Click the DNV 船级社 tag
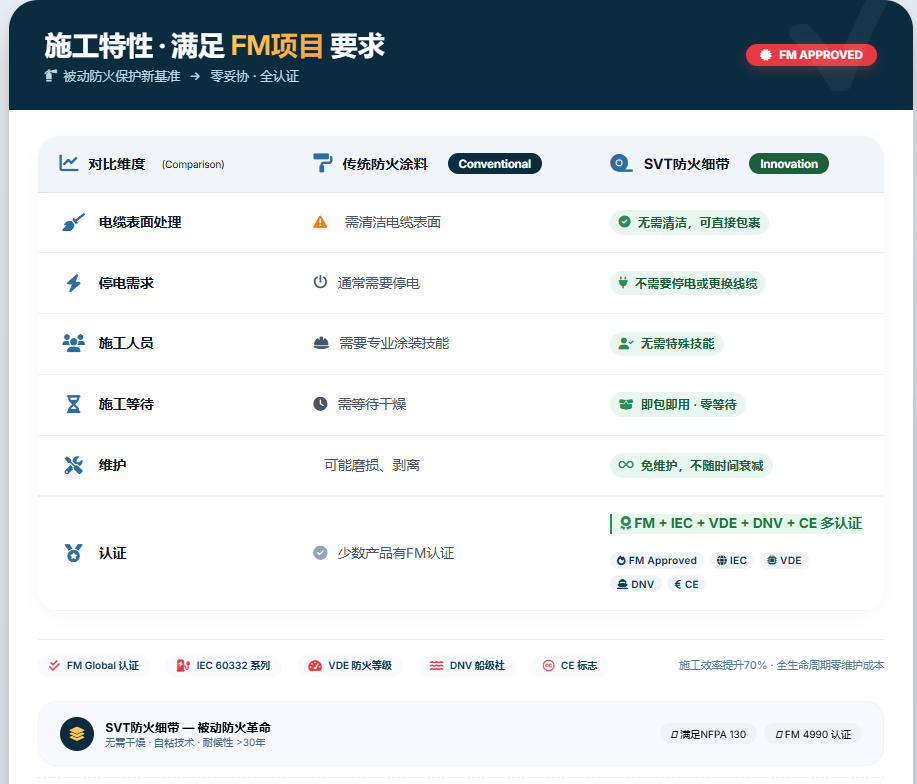Screen dimensions: 917x784 click(x=467, y=665)
